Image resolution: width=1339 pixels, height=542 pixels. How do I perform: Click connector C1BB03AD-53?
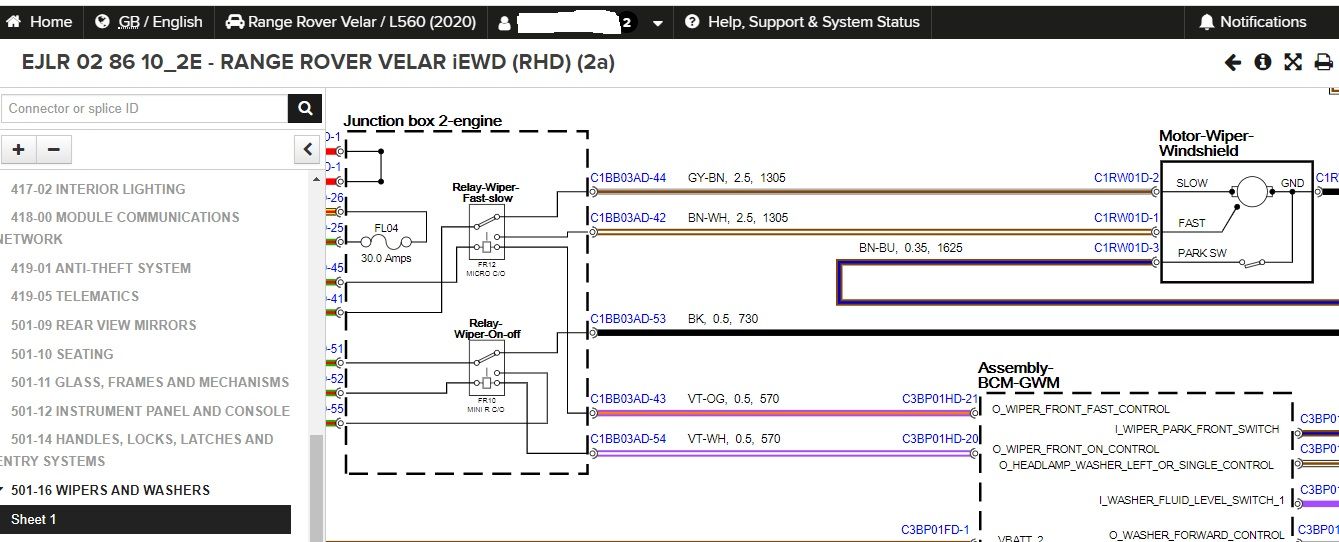click(628, 319)
